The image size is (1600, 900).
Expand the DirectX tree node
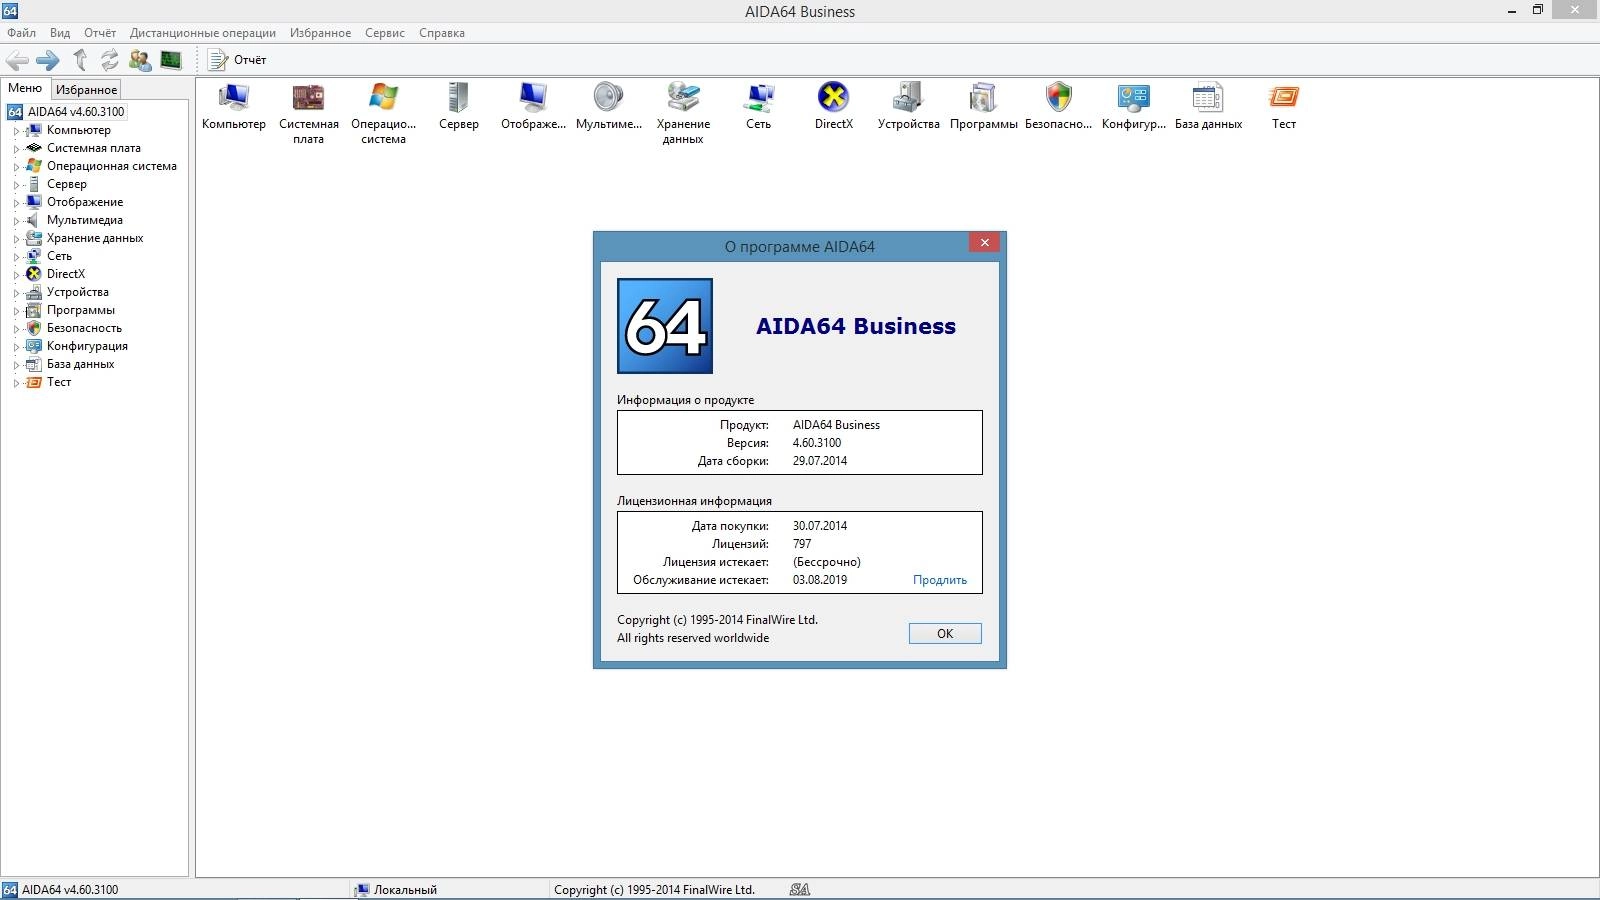(16, 275)
